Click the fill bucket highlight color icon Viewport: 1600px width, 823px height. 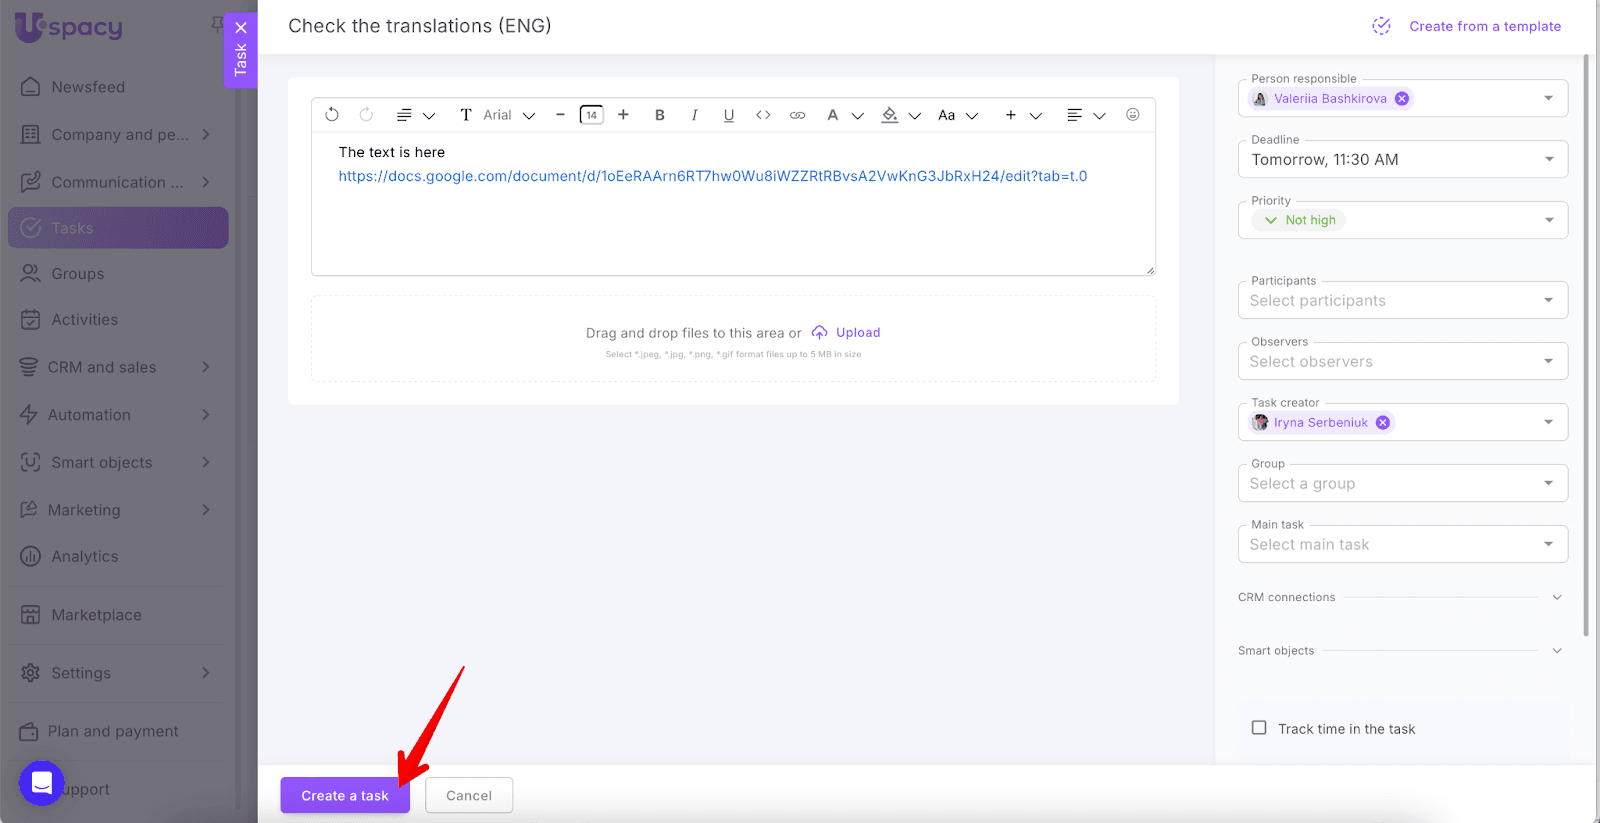(x=889, y=115)
